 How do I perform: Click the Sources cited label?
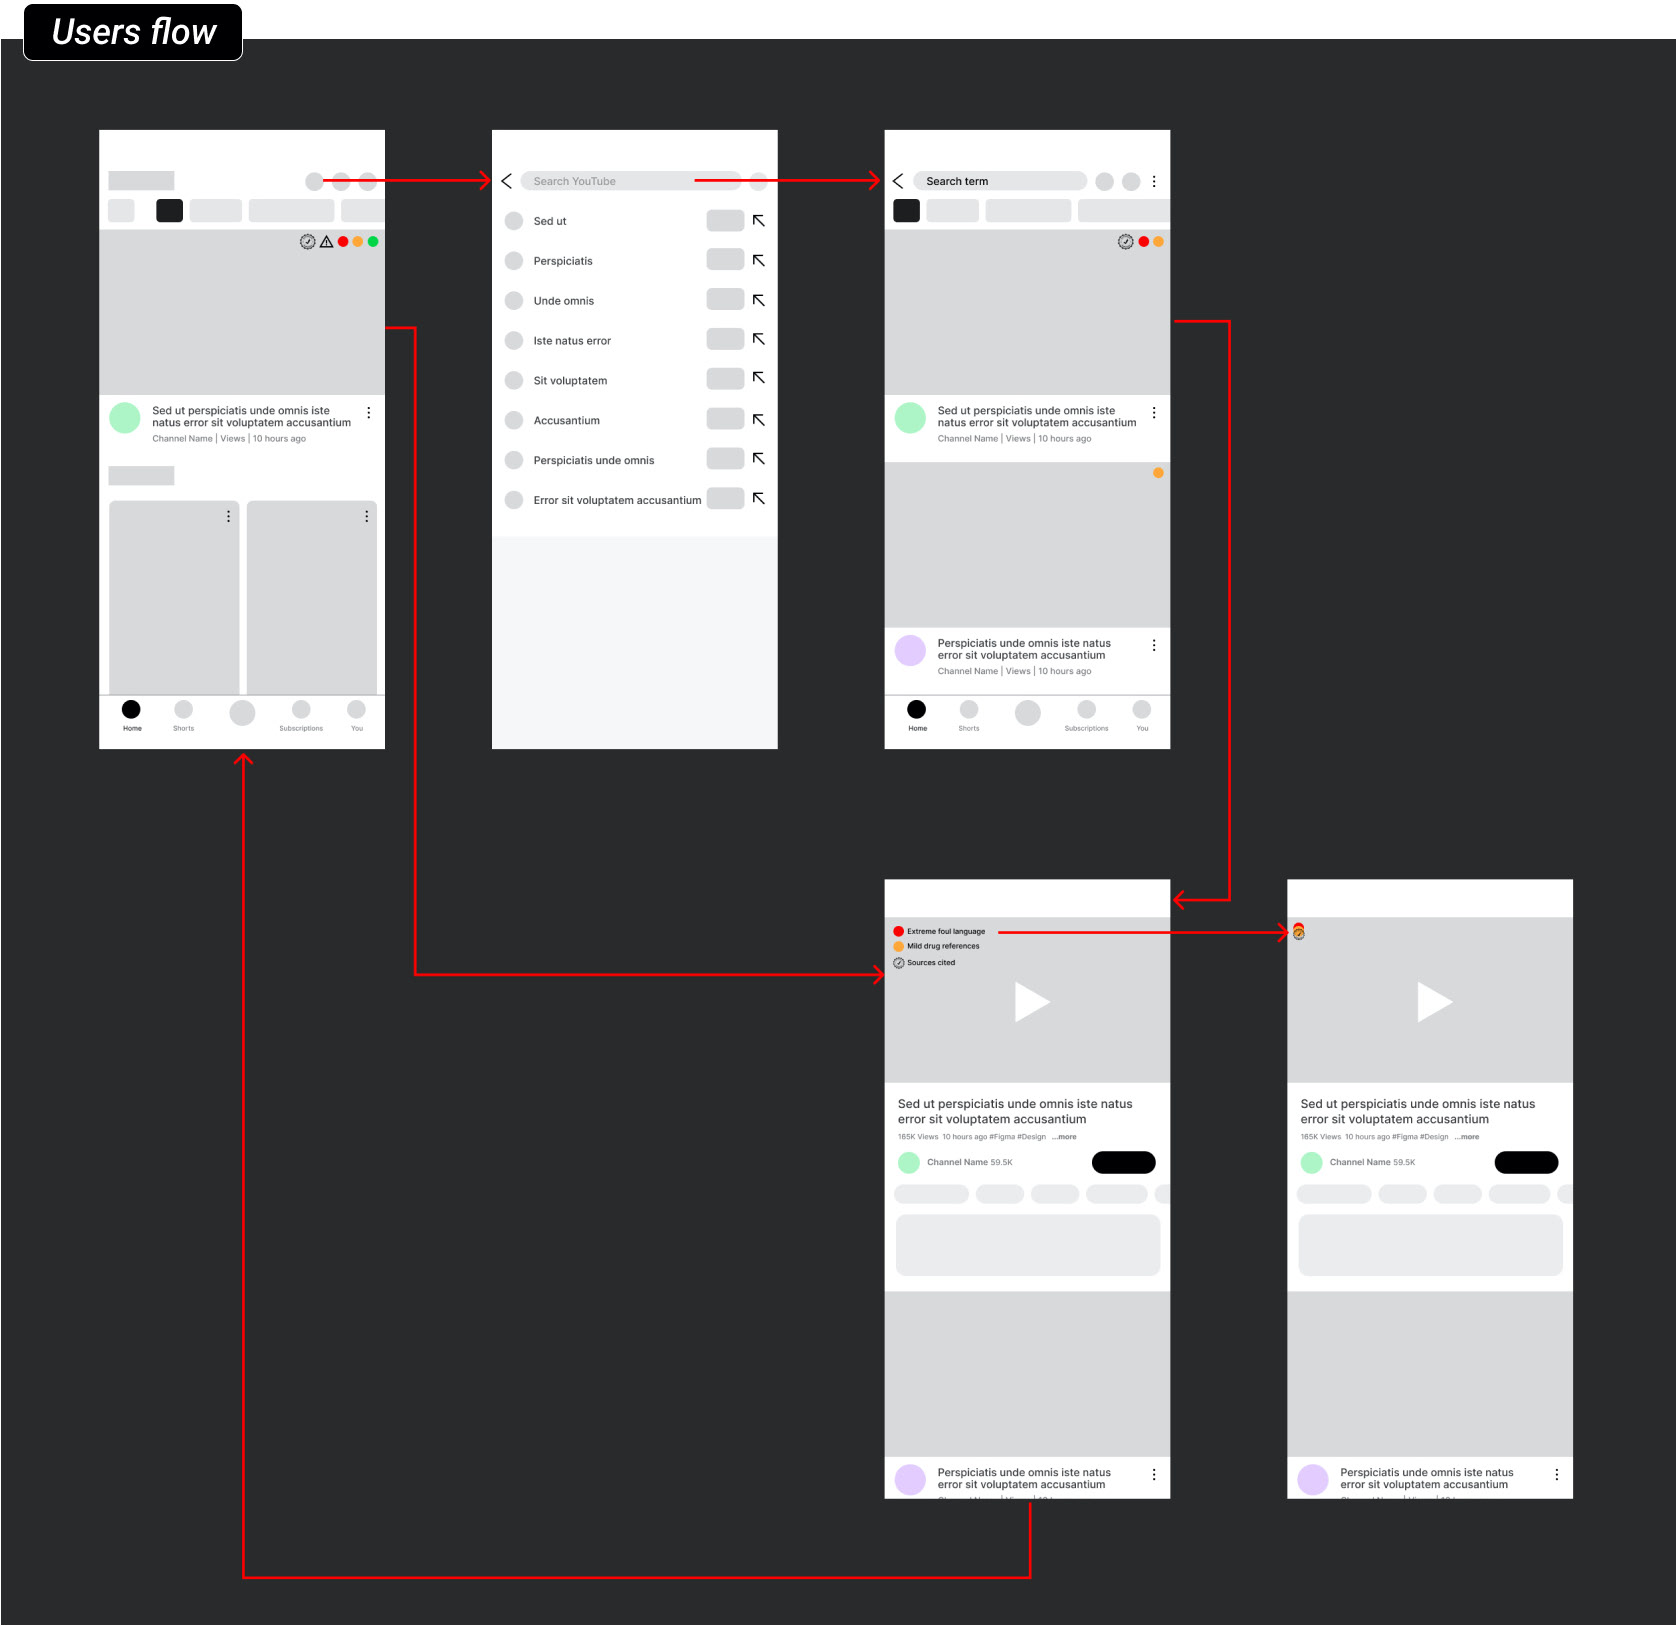click(x=931, y=963)
